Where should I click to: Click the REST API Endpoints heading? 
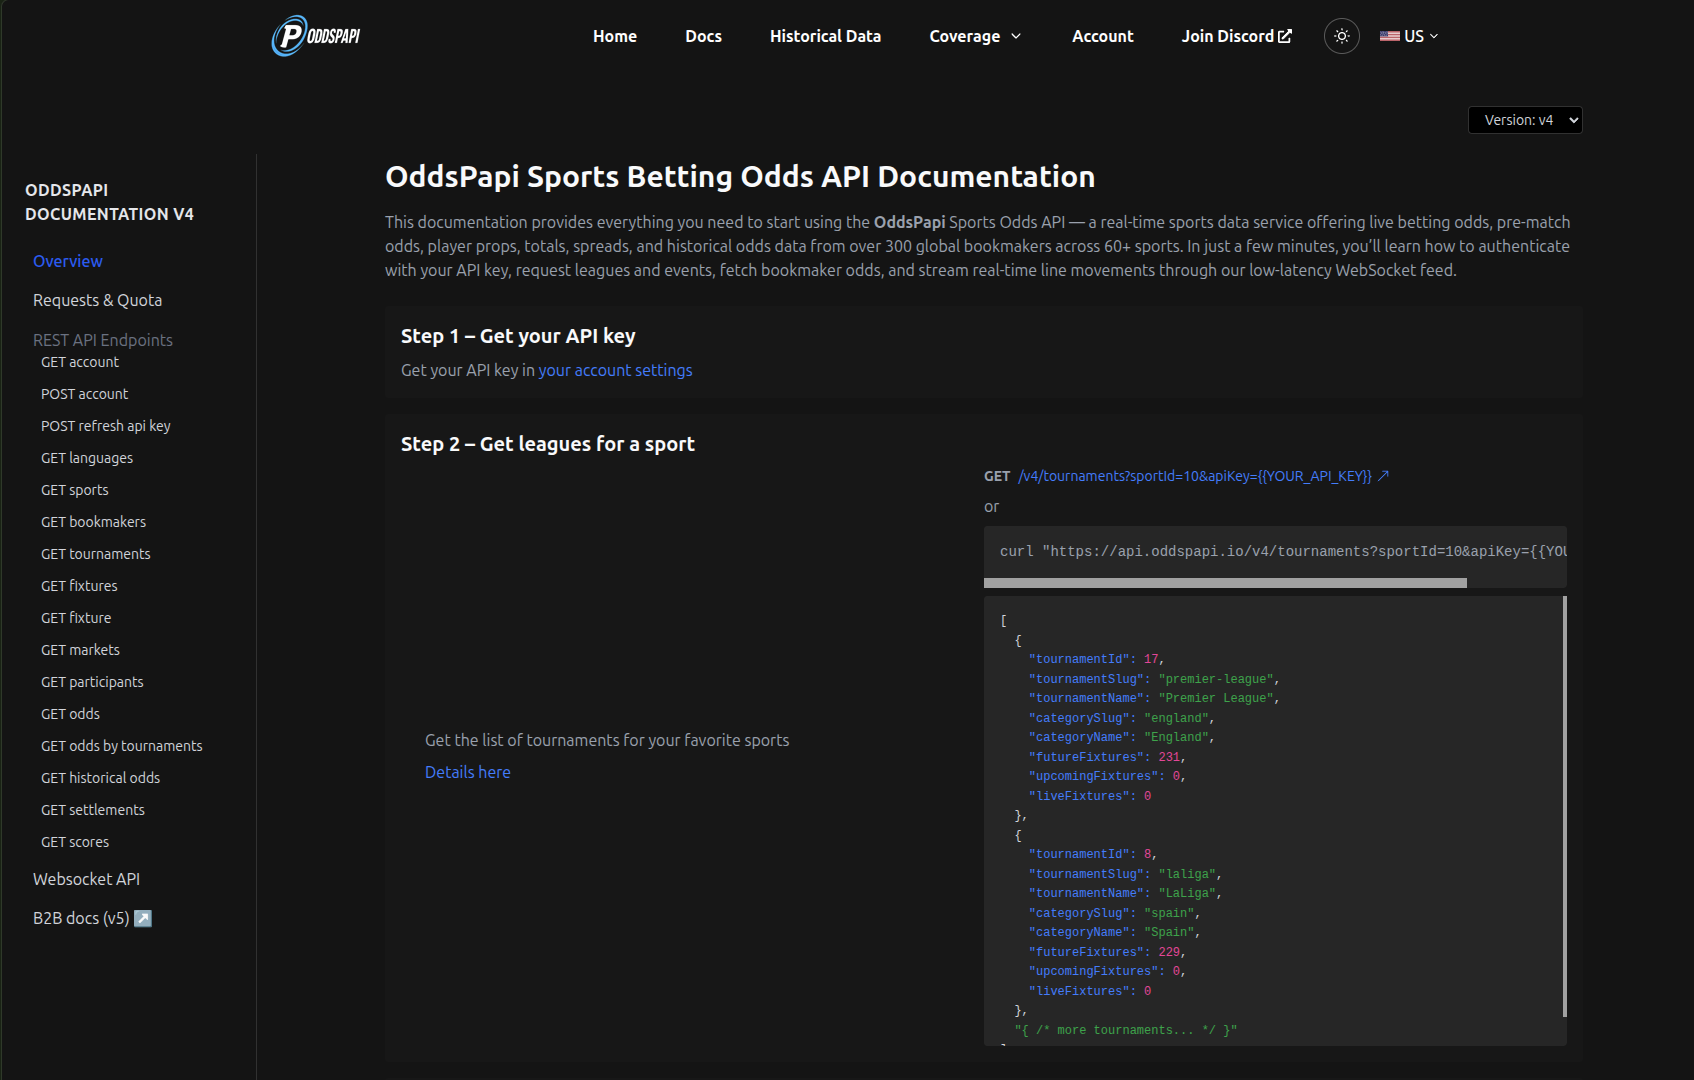[x=103, y=340]
